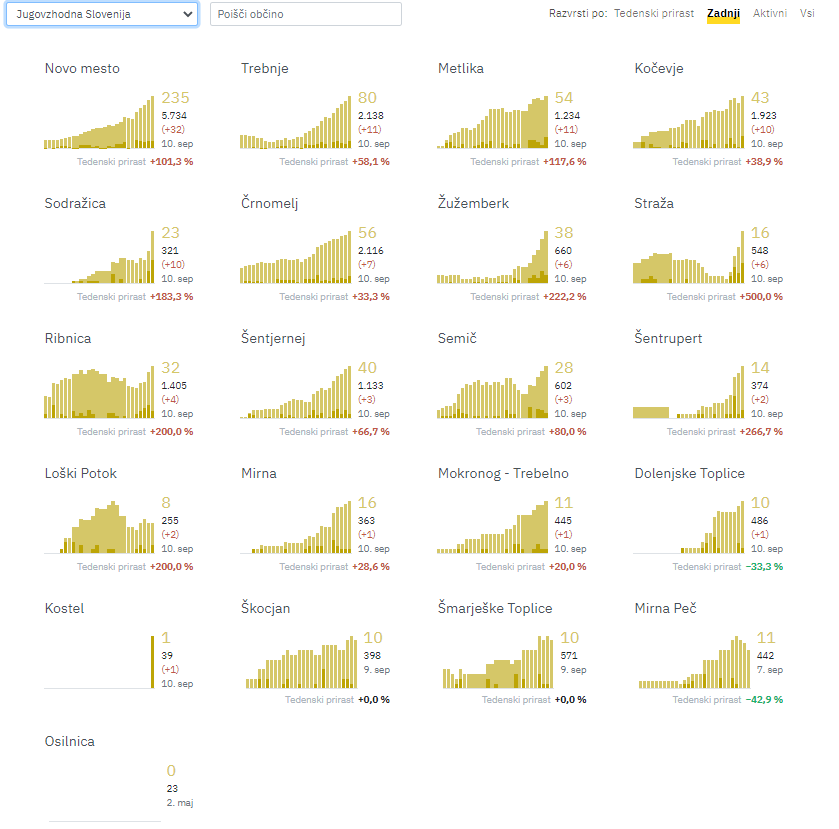The width and height of the screenshot is (839, 829).
Task: Select the Žužemberk heading
Action: click(473, 203)
